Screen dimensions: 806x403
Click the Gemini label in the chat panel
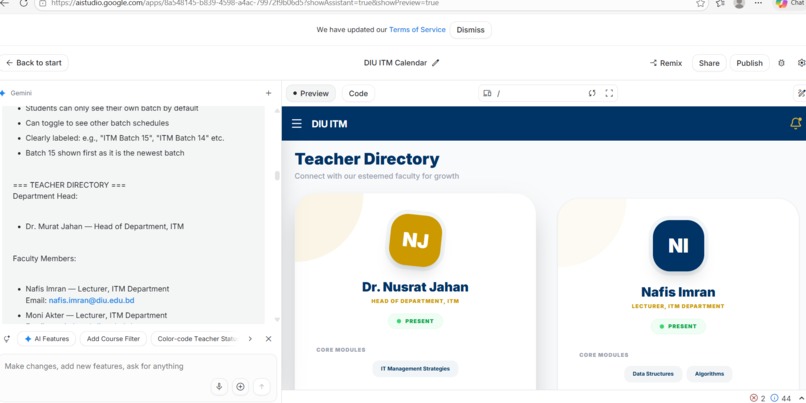21,93
